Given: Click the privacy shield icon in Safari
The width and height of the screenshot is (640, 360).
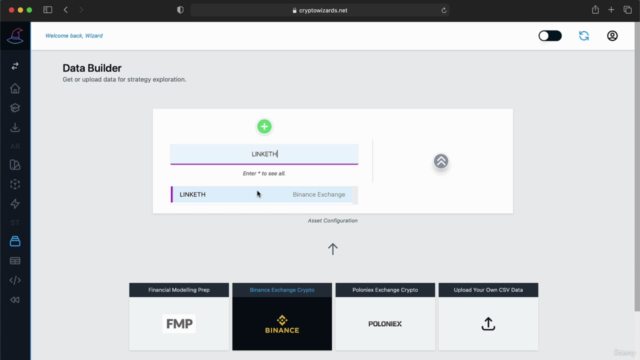Looking at the screenshot, I should pyautogui.click(x=180, y=10).
